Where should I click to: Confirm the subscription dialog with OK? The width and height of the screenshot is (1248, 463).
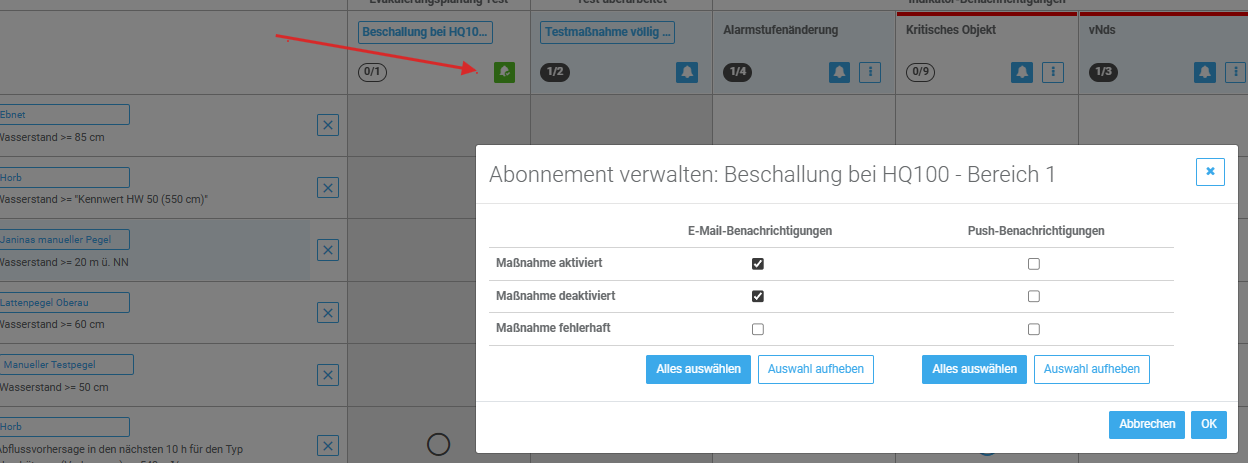point(1208,424)
